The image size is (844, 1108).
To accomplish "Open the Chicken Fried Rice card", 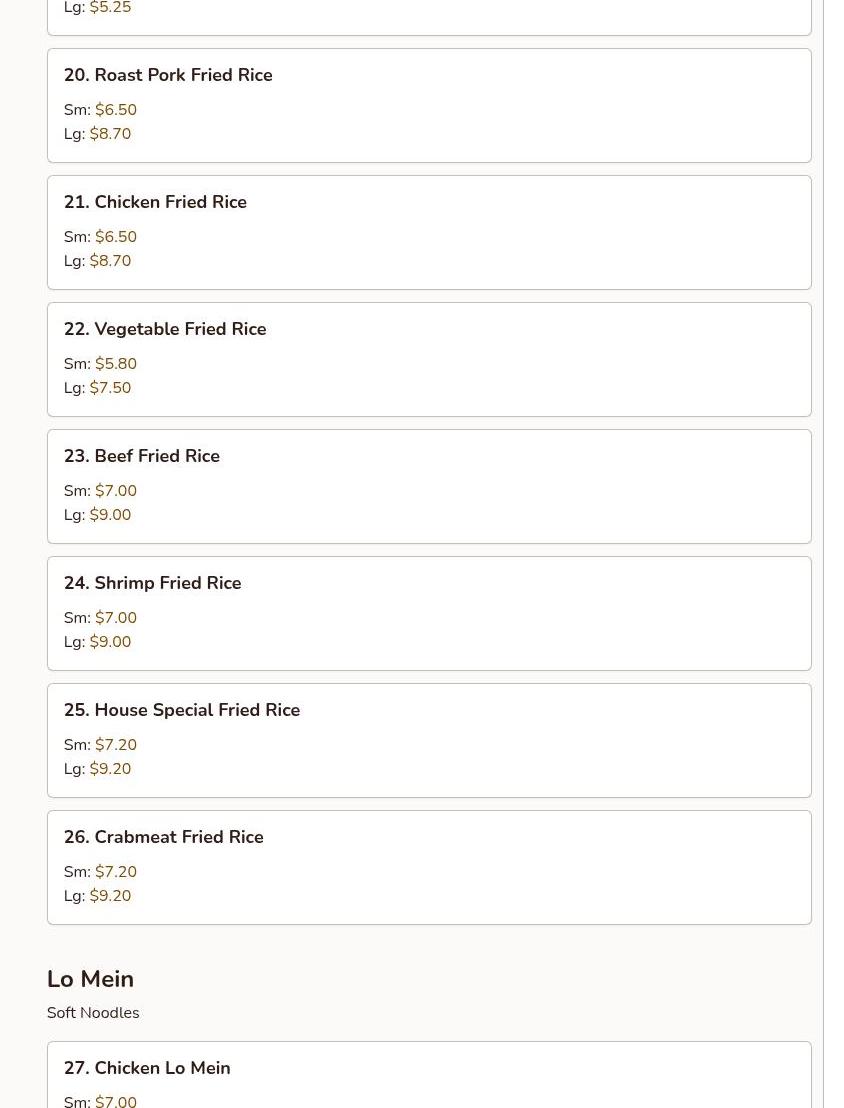I will pos(429,232).
